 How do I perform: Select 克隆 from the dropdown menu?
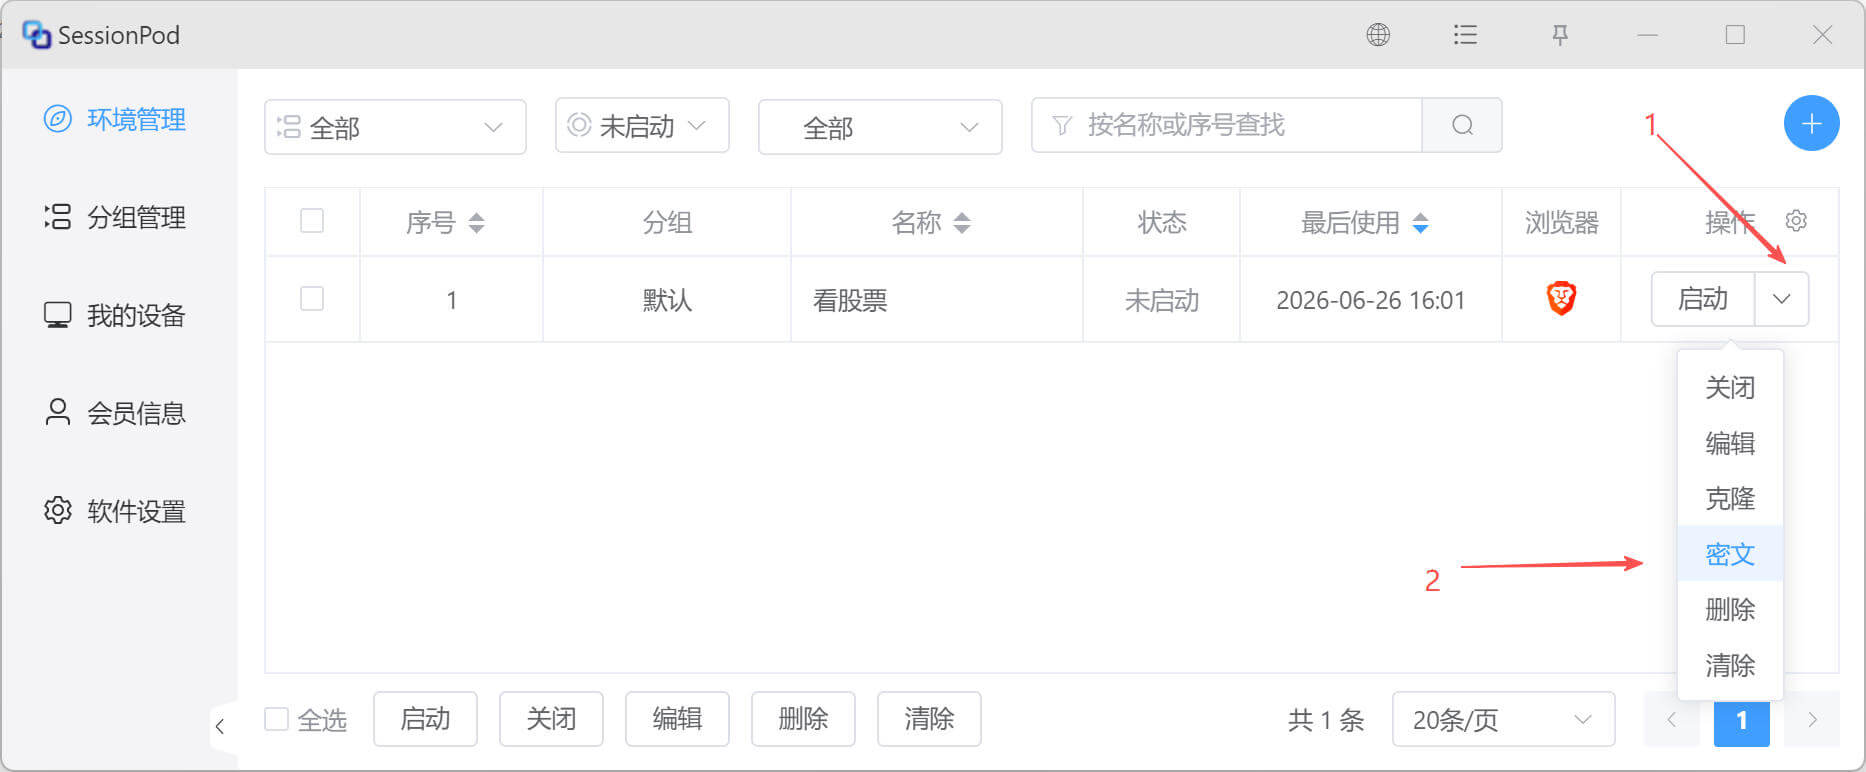[1730, 498]
